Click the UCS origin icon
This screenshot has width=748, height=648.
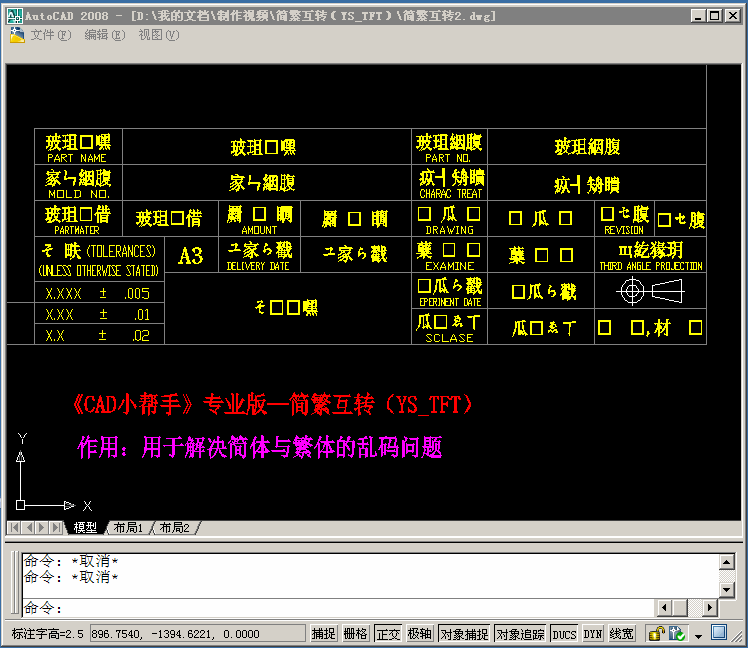(21, 505)
